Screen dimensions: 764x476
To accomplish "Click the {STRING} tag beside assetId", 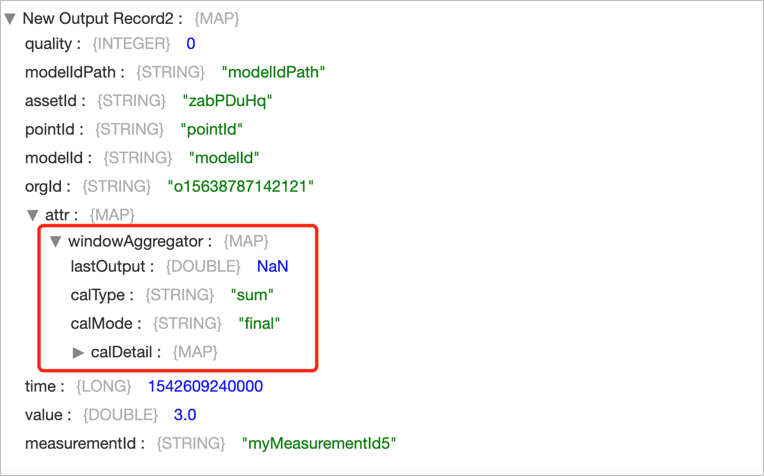I will 132,101.
